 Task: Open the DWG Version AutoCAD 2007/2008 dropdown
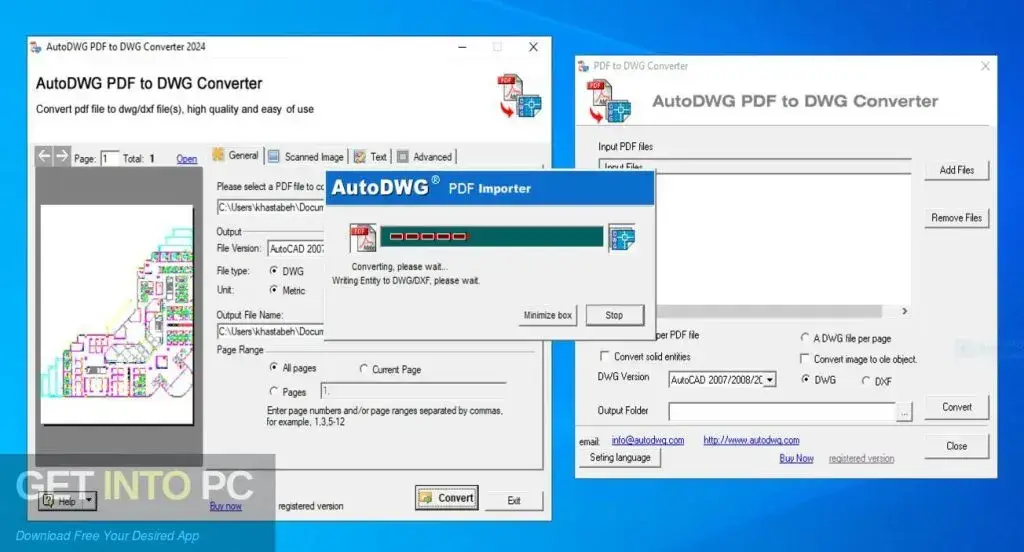pyautogui.click(x=770, y=380)
